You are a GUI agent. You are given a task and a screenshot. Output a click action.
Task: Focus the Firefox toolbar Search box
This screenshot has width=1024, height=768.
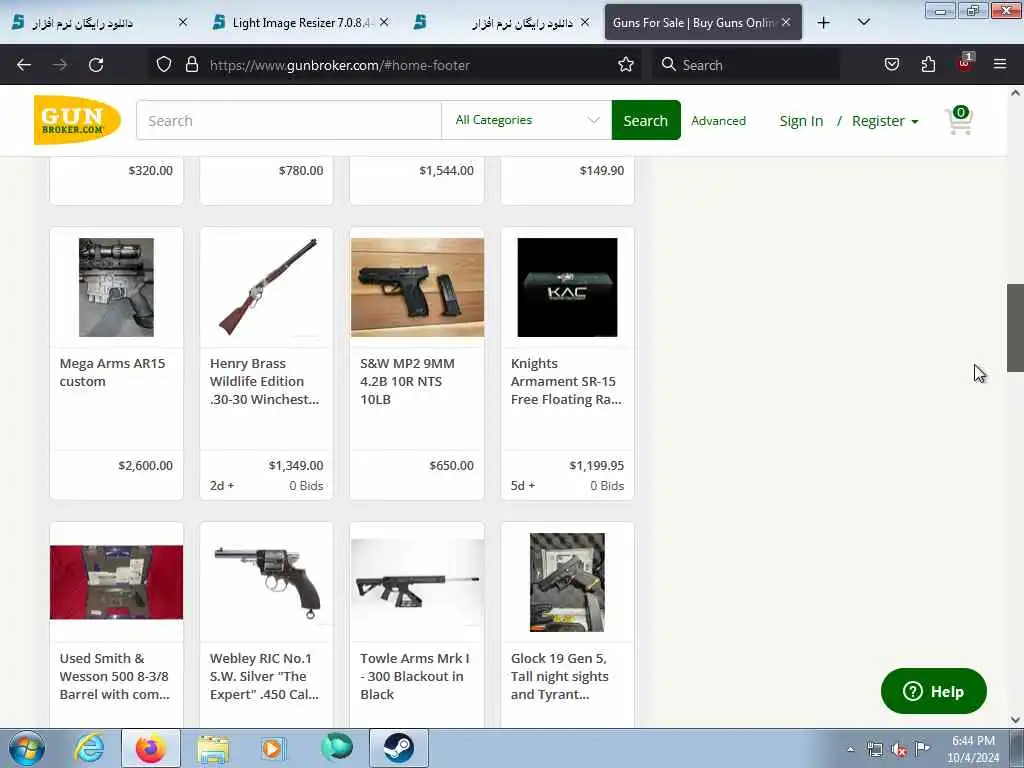tap(745, 65)
